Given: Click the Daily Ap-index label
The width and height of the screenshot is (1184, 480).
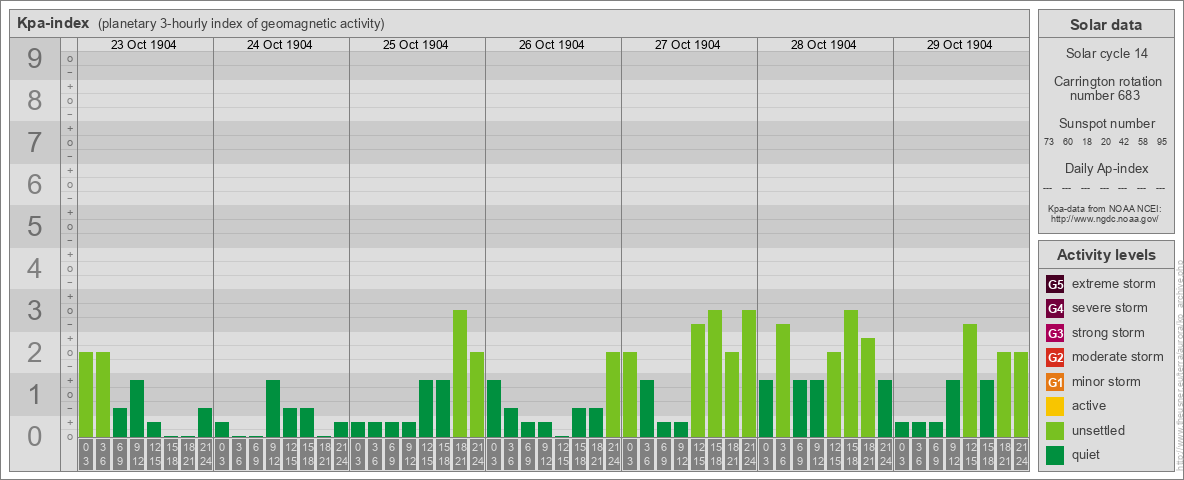Looking at the screenshot, I should [1106, 168].
